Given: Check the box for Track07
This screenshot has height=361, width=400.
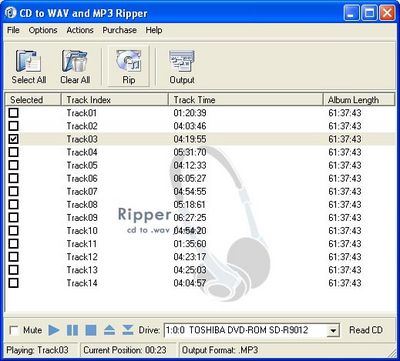Looking at the screenshot, I should (14, 191).
